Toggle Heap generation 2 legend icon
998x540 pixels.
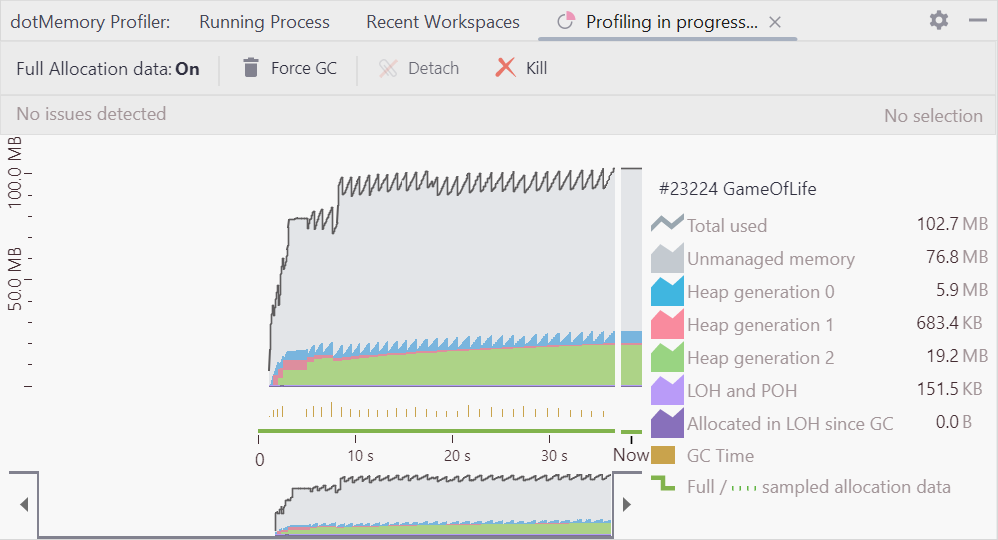coord(666,357)
